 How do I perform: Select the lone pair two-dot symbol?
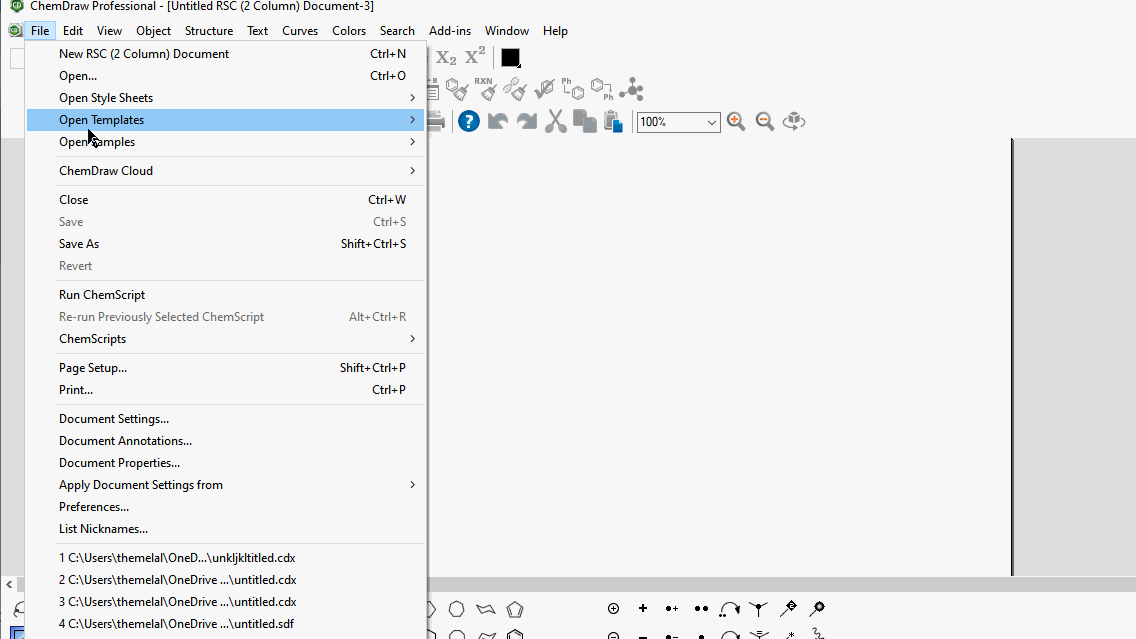tap(701, 609)
